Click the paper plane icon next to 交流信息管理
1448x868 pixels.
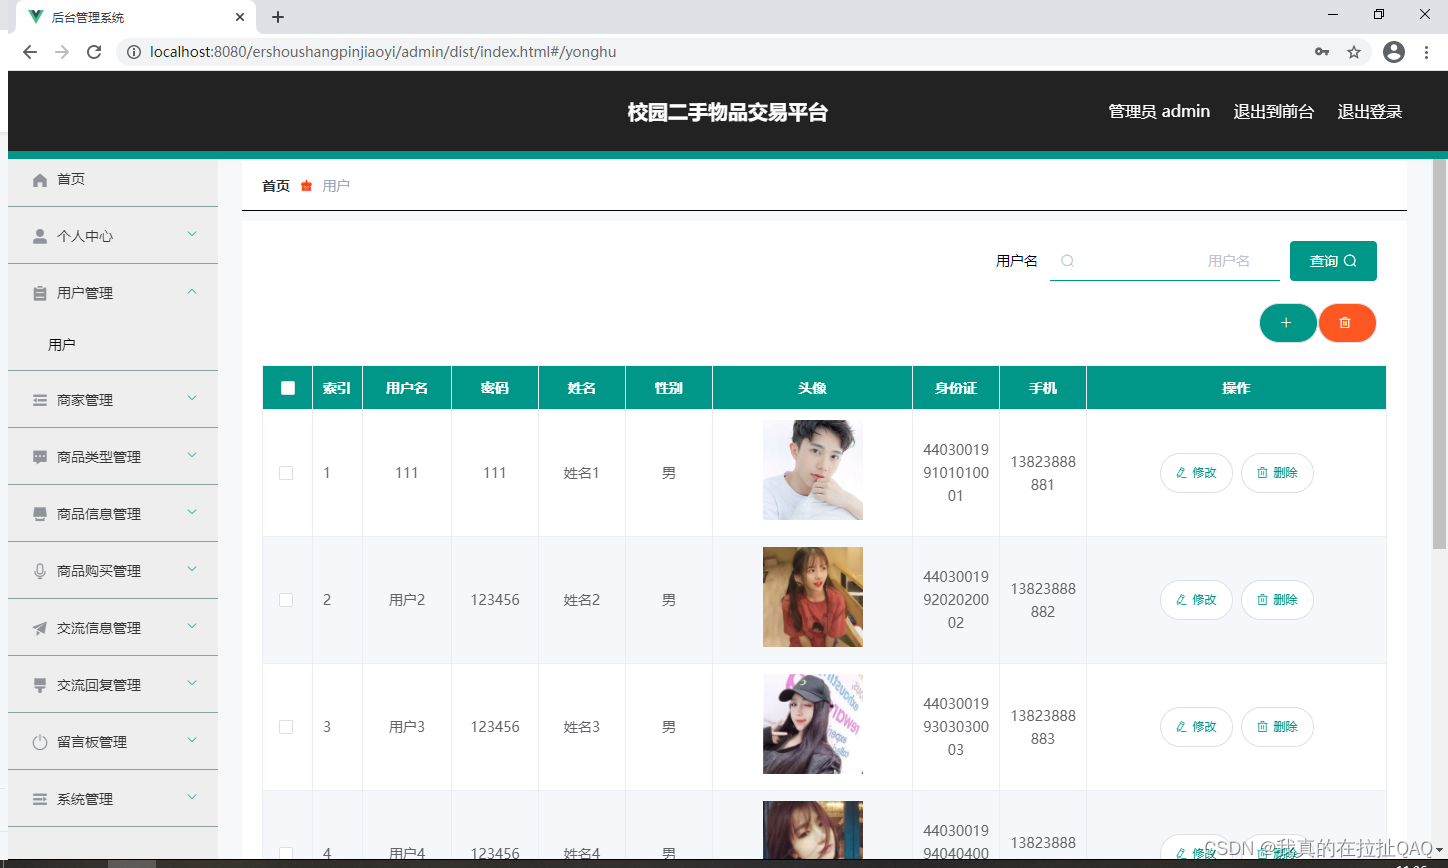coord(40,628)
